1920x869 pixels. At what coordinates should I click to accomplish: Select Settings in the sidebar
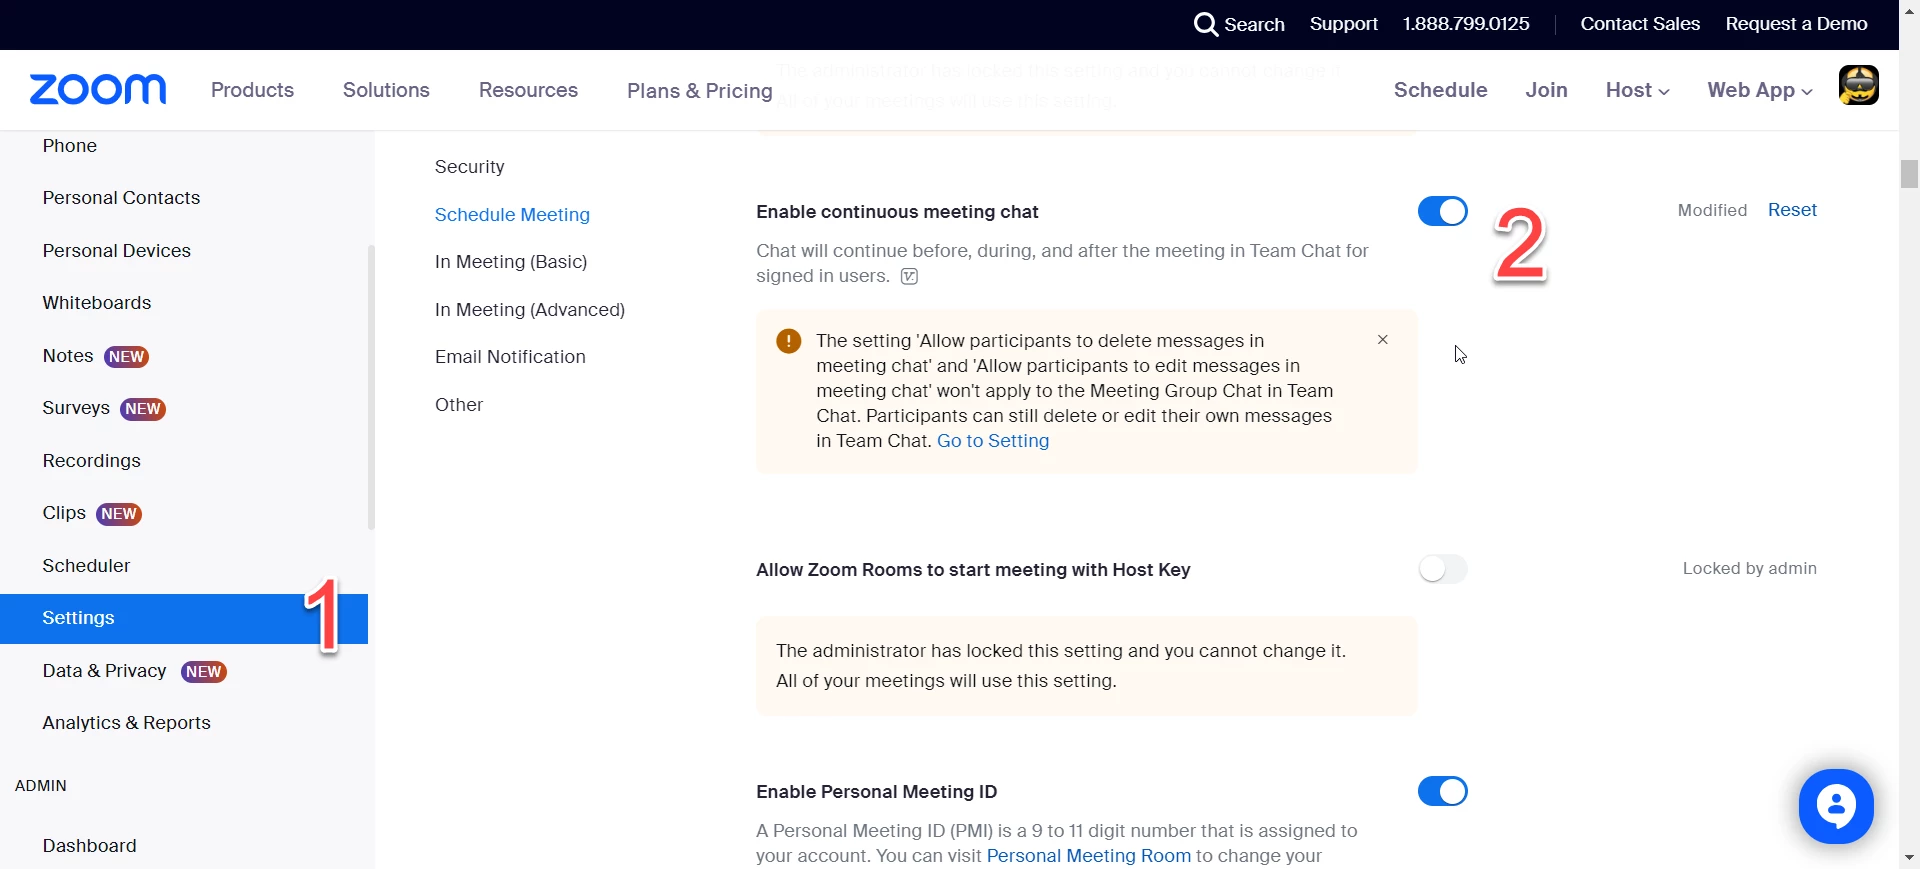tap(184, 618)
